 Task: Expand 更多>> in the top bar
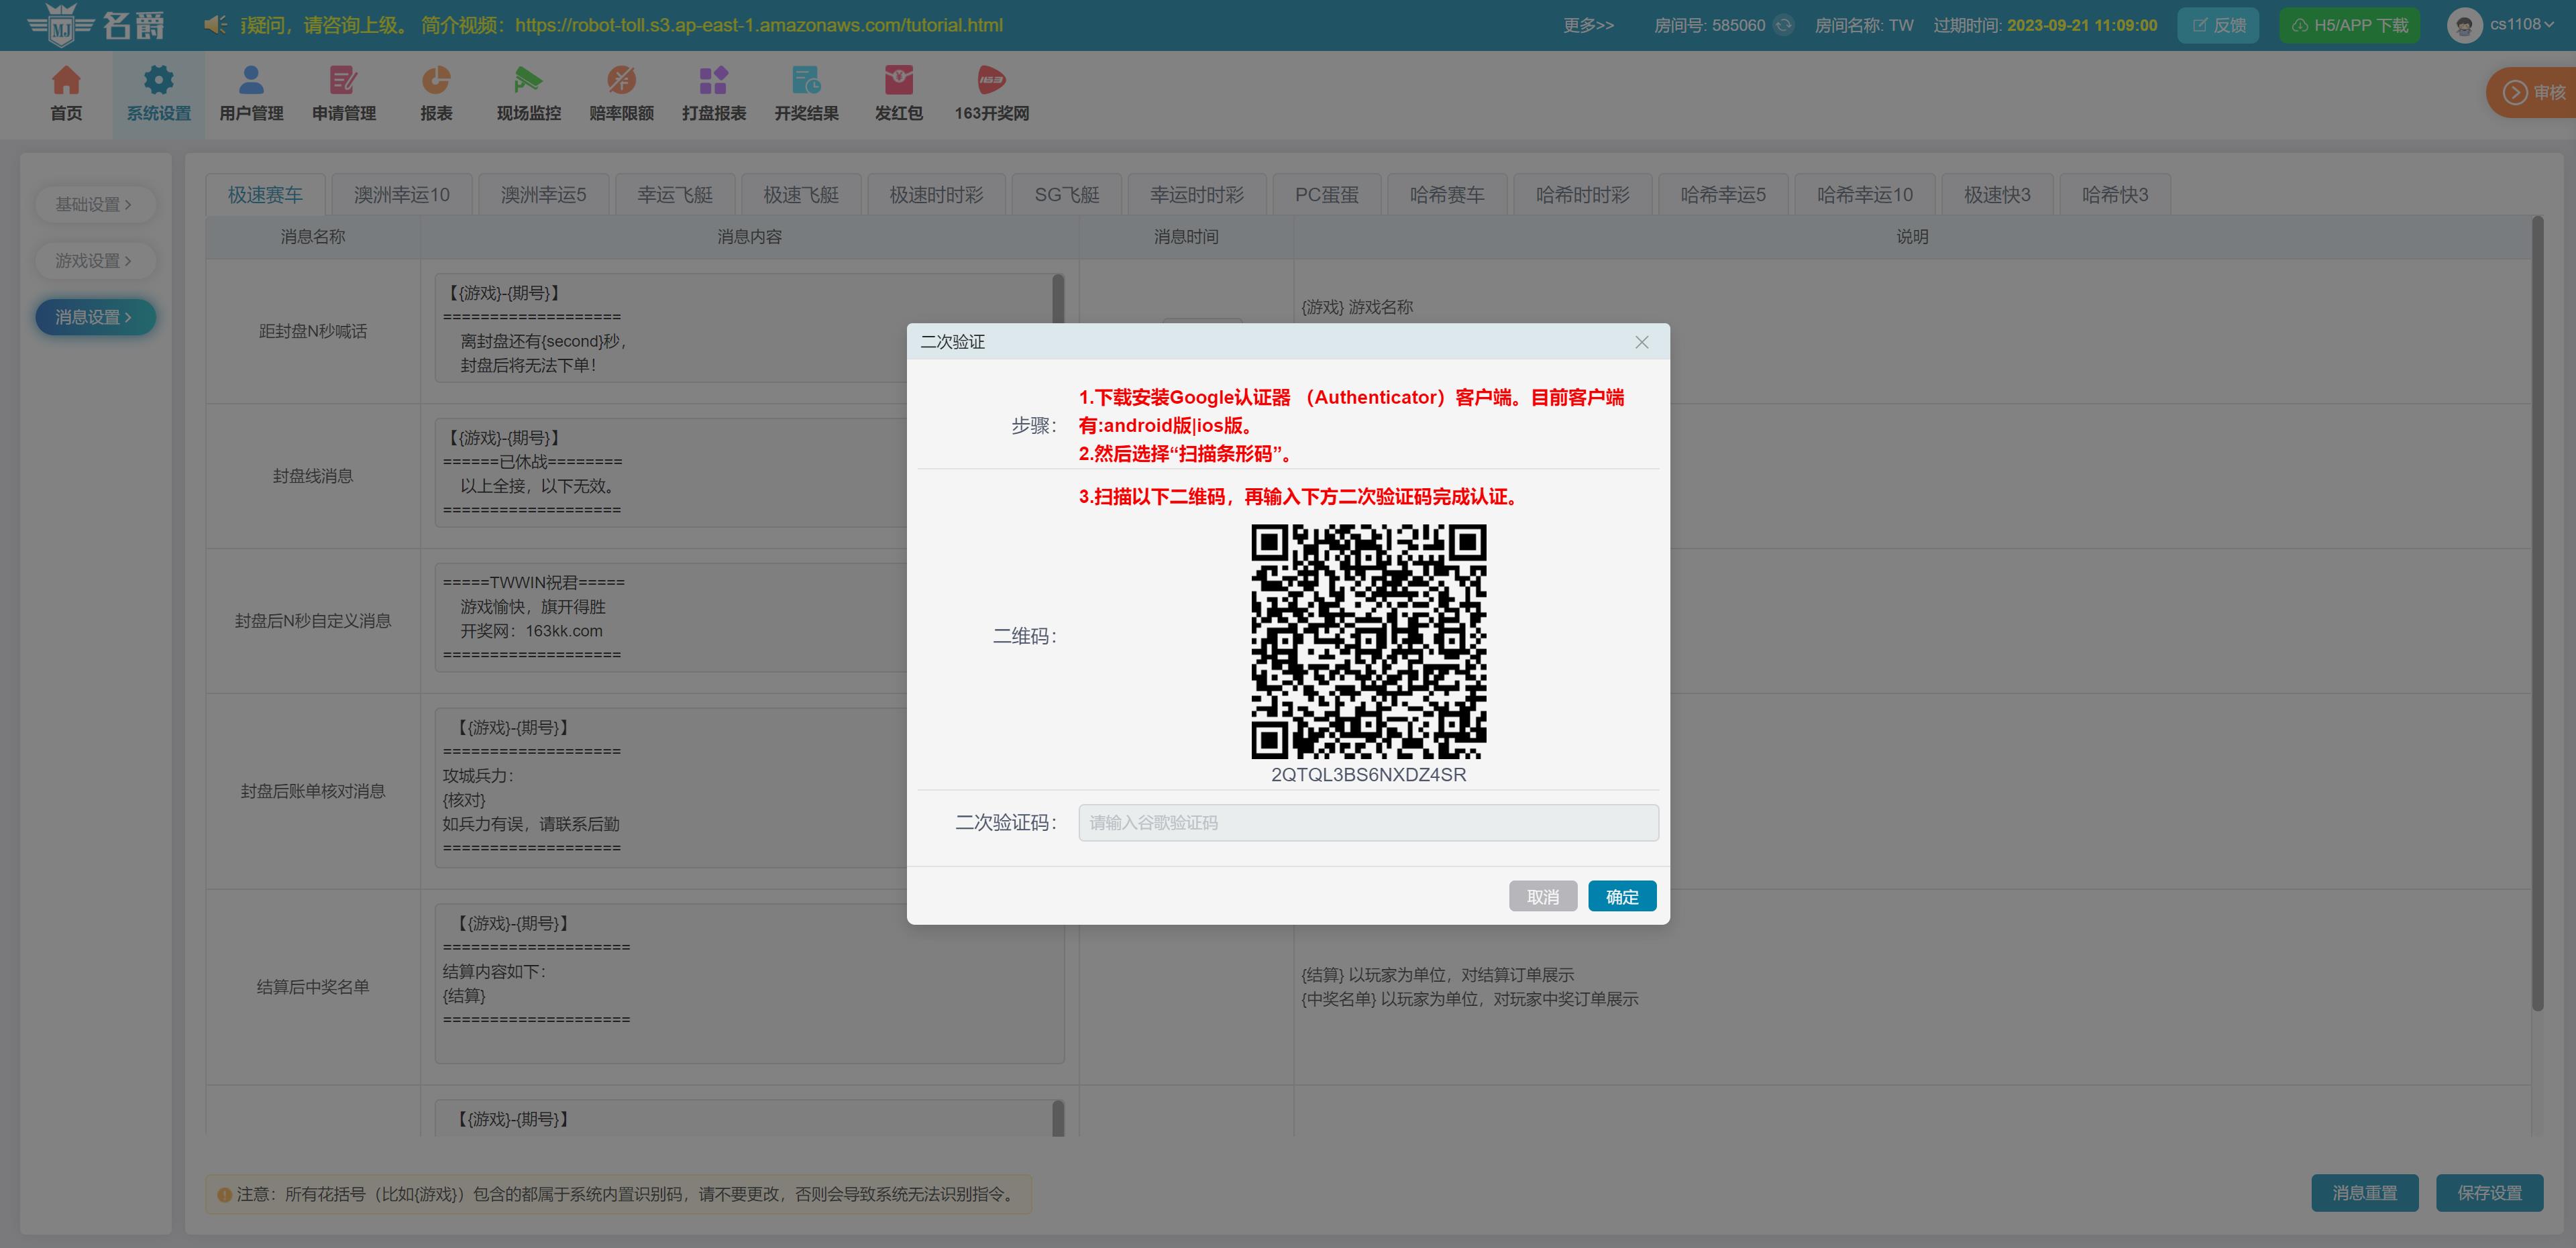(x=1588, y=25)
